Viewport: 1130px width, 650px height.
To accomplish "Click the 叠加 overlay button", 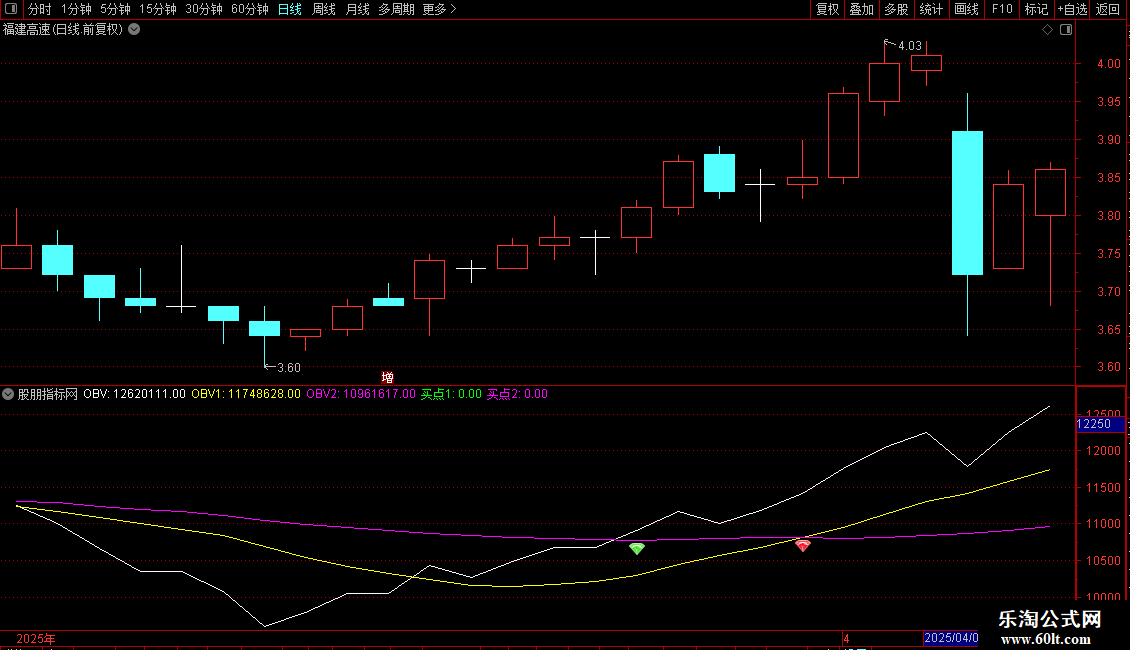I will click(x=861, y=9).
